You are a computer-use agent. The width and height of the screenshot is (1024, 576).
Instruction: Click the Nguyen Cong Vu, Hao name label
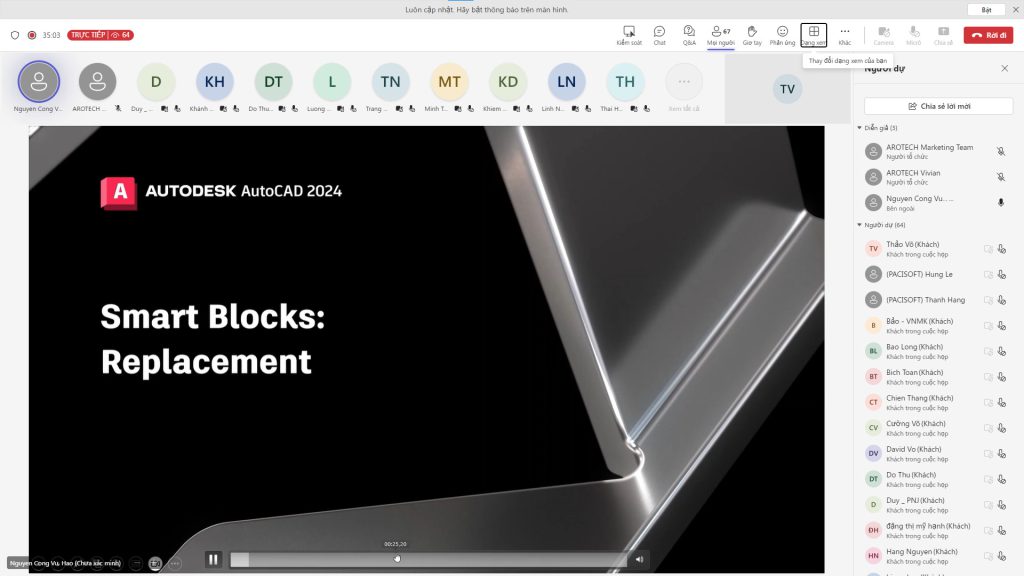(x=65, y=563)
